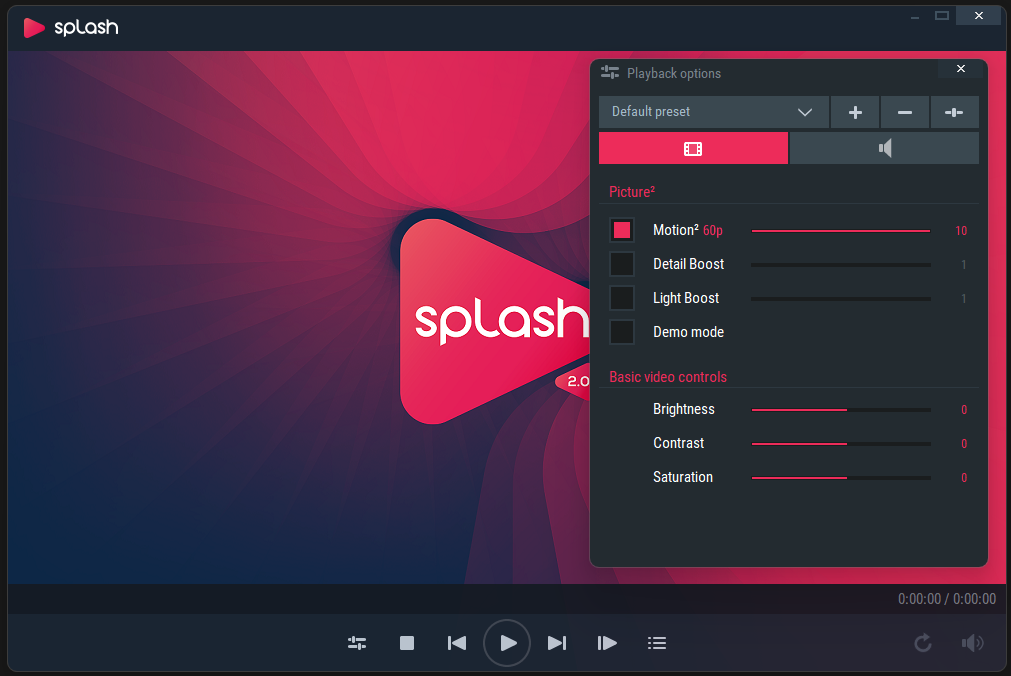
Task: Add a new preset with plus button
Action: [x=855, y=112]
